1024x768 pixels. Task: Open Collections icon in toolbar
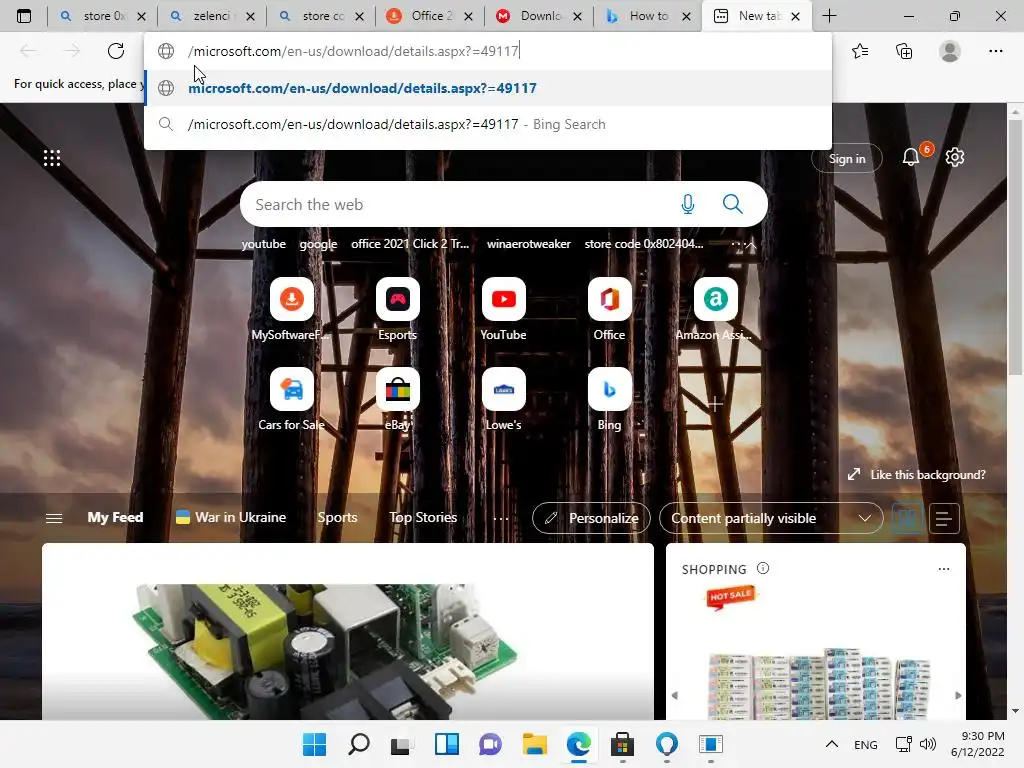click(904, 51)
